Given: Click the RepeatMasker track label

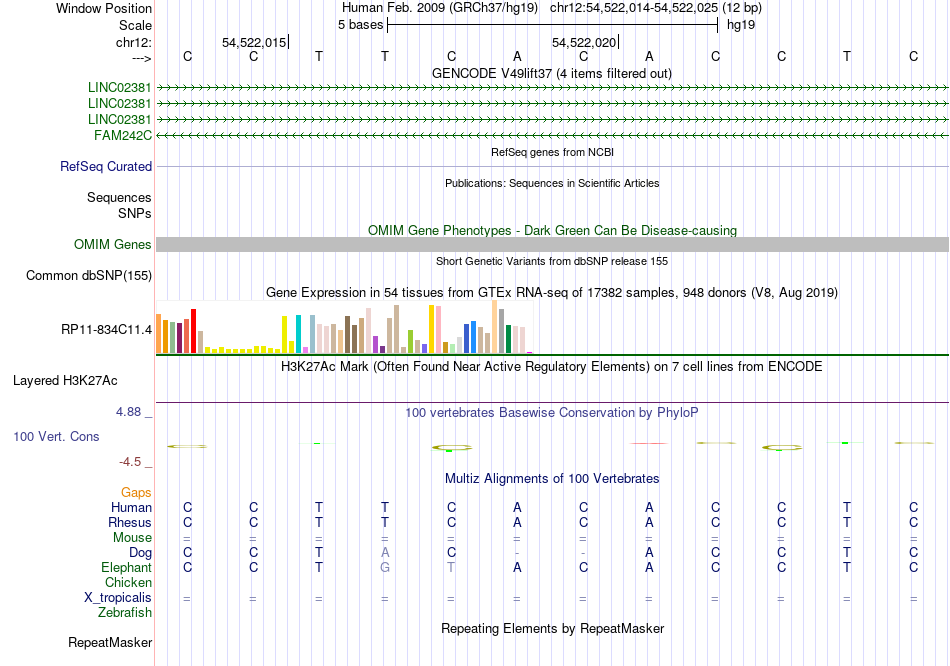Looking at the screenshot, I should click(110, 642).
